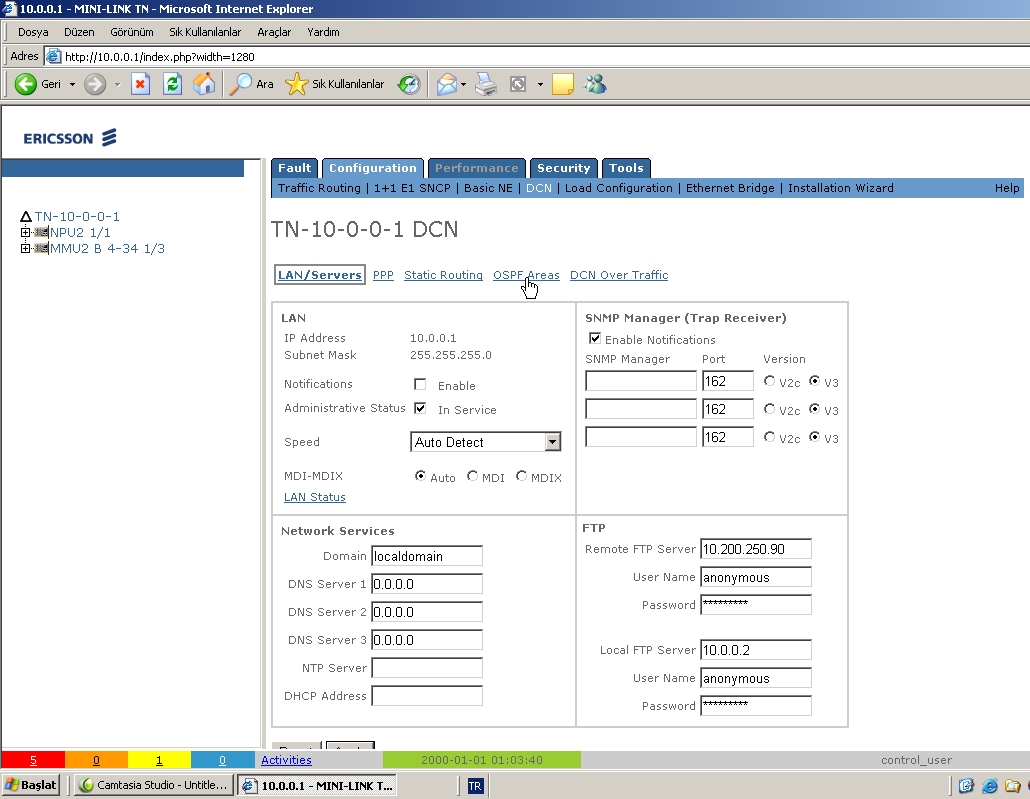
Task: Toggle Administrative Status In Service checkbox
Action: [x=420, y=408]
